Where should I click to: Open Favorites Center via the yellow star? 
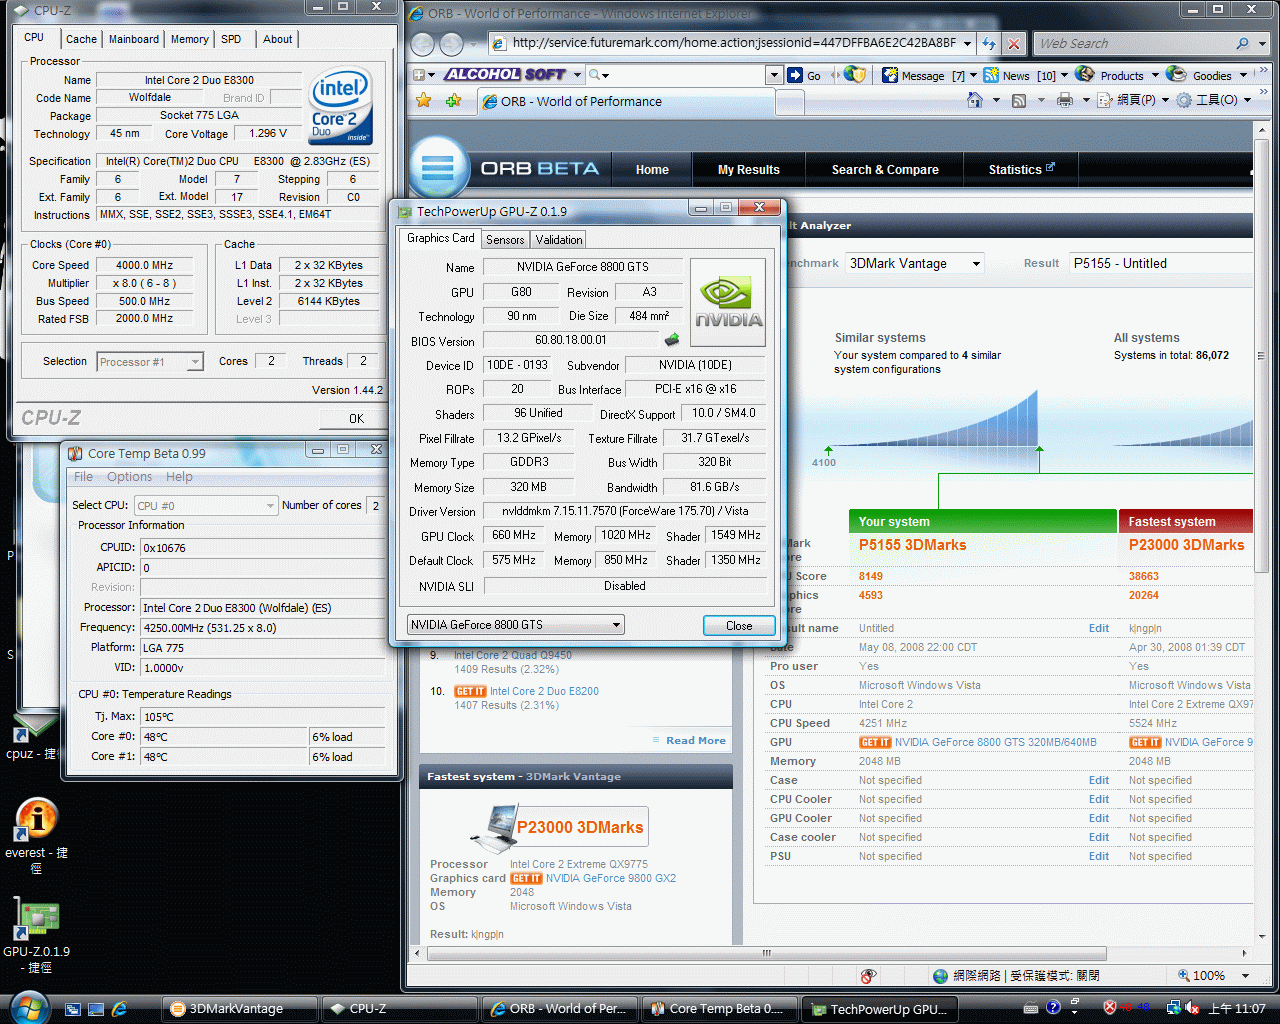point(424,101)
